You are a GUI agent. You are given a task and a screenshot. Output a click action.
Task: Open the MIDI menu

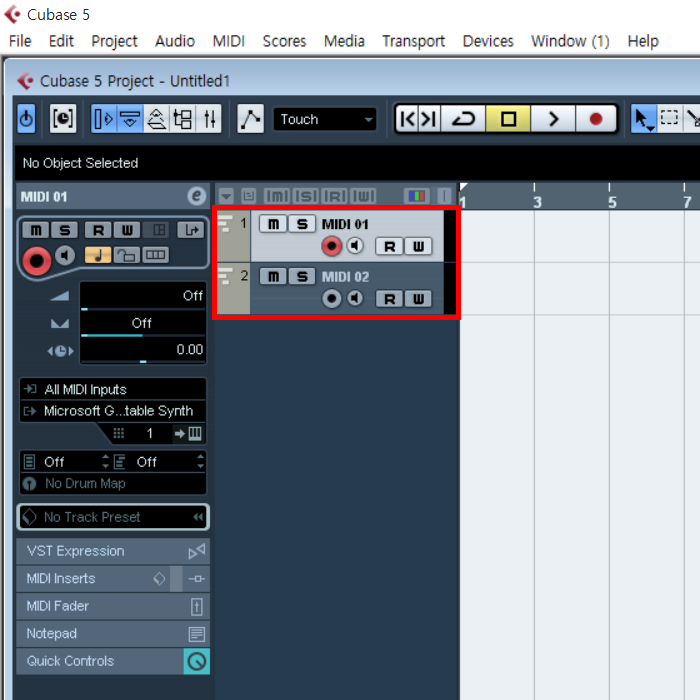[x=229, y=41]
